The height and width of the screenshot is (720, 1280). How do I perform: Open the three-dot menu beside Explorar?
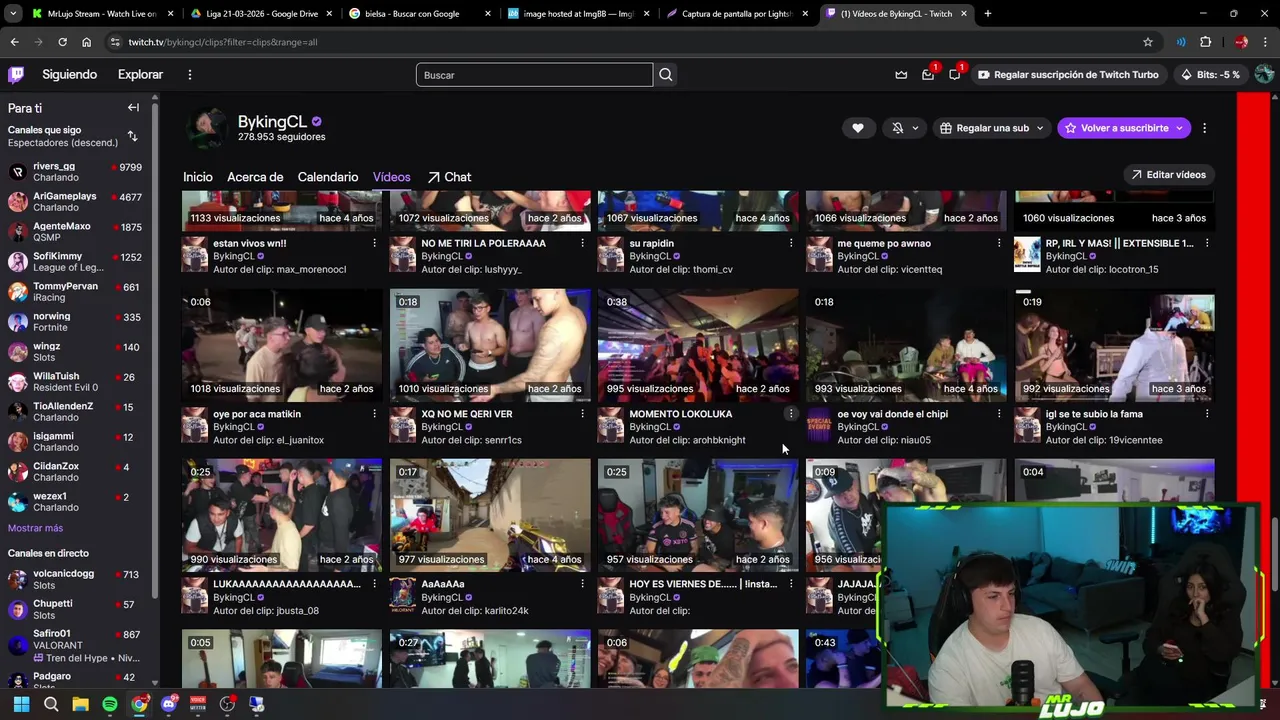(189, 74)
